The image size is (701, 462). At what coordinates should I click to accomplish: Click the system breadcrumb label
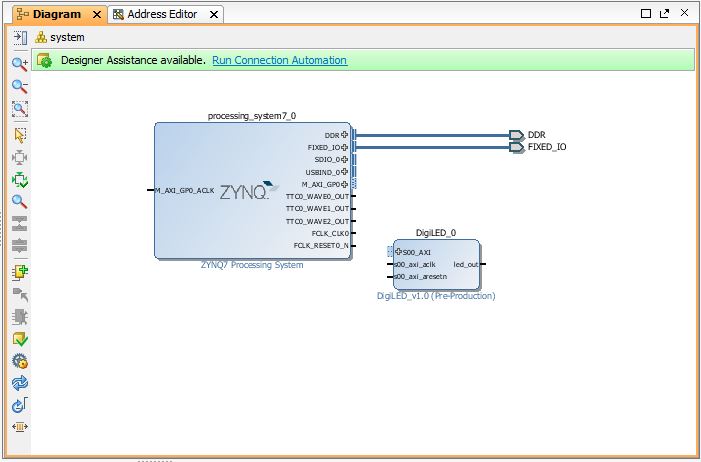tap(67, 37)
